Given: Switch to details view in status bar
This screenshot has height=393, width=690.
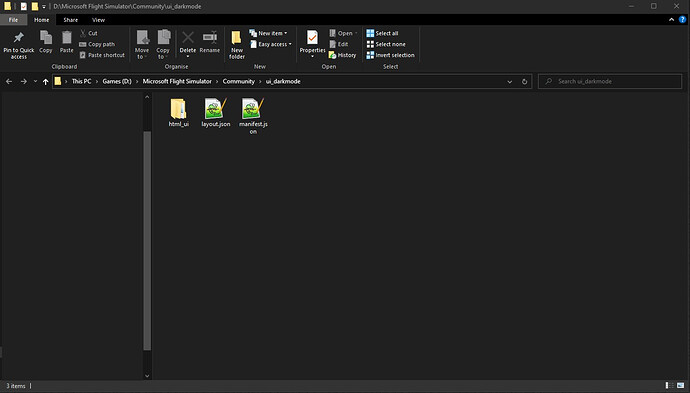Looking at the screenshot, I should 669,386.
